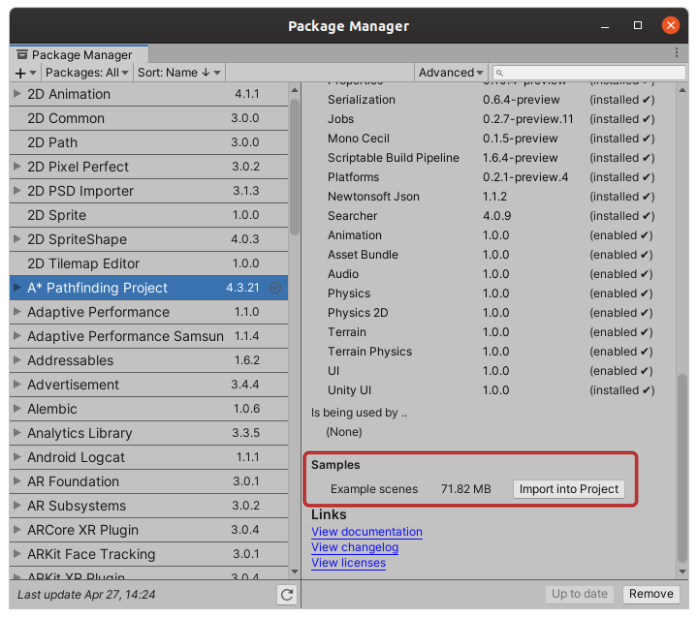Select the 2D Sprite package
This screenshot has width=698, height=618.
tap(149, 215)
